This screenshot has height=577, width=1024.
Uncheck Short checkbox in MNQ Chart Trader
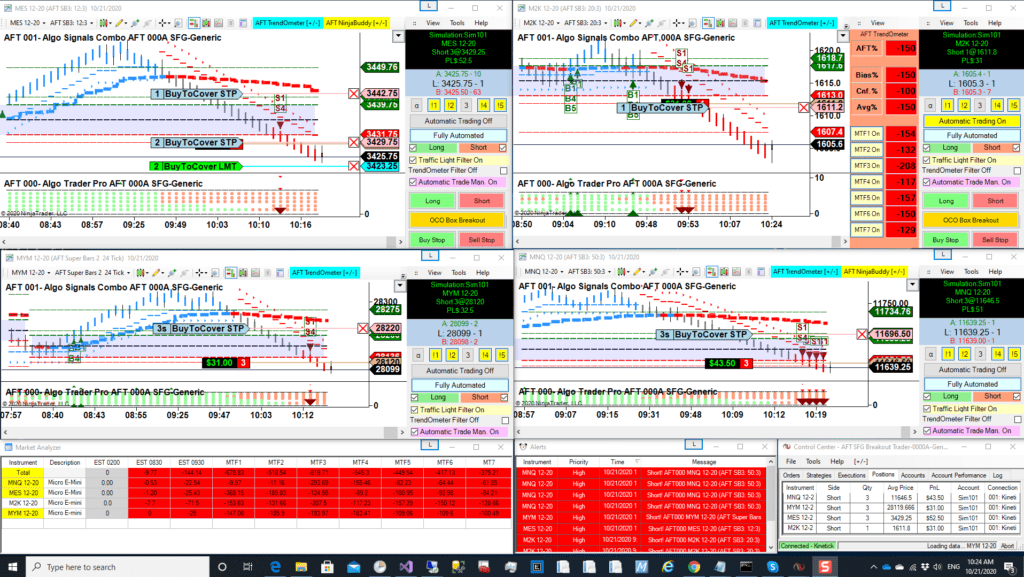coord(1017,396)
